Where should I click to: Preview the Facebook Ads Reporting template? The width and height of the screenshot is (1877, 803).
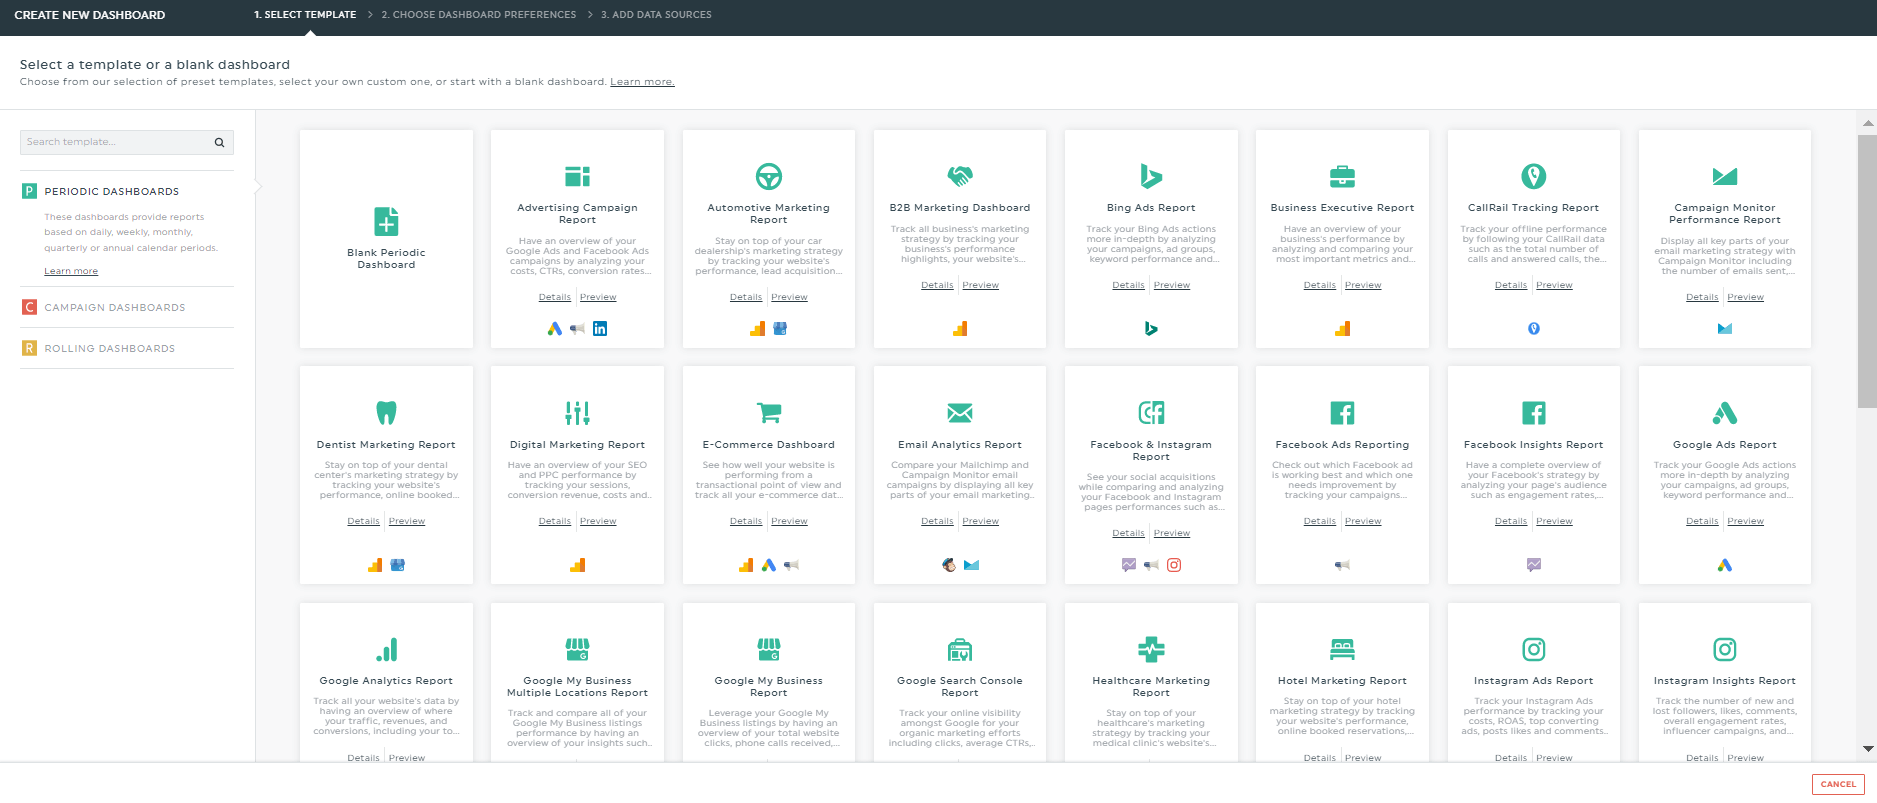(1363, 521)
